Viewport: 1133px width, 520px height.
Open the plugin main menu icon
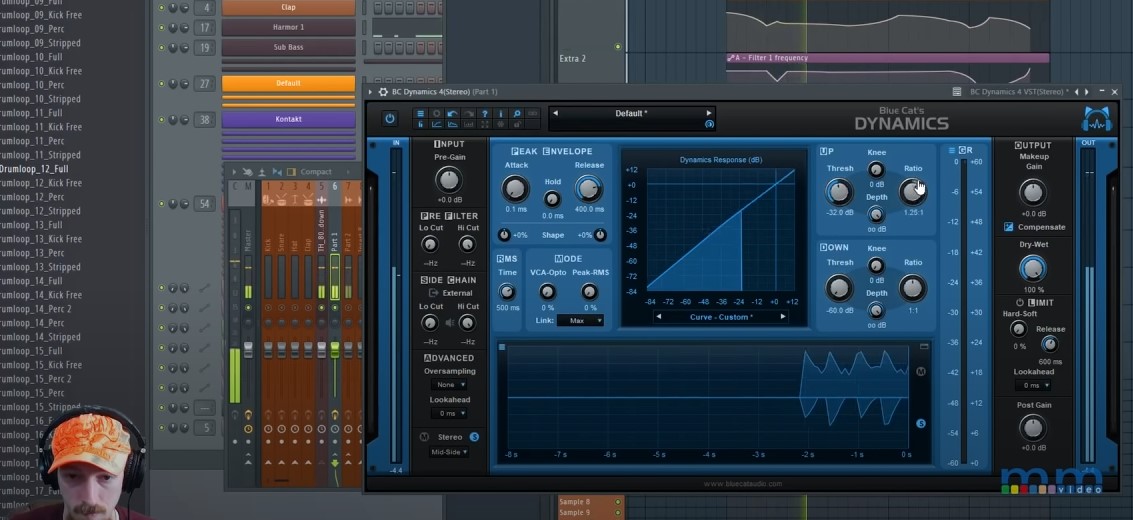[x=421, y=113]
